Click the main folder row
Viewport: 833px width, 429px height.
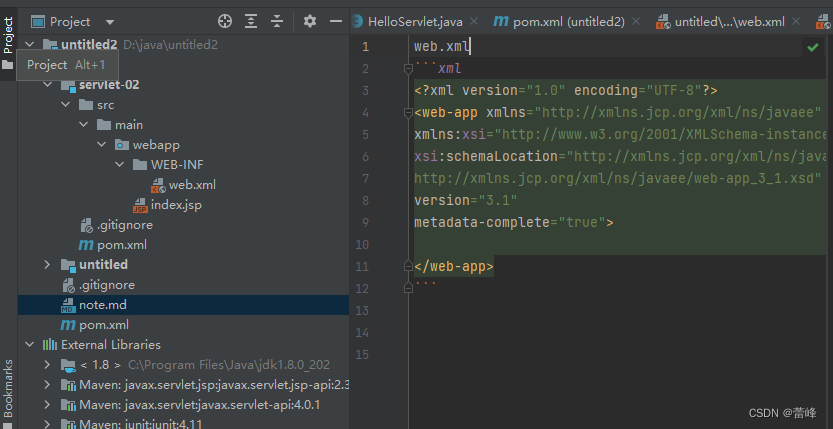[x=183, y=125]
